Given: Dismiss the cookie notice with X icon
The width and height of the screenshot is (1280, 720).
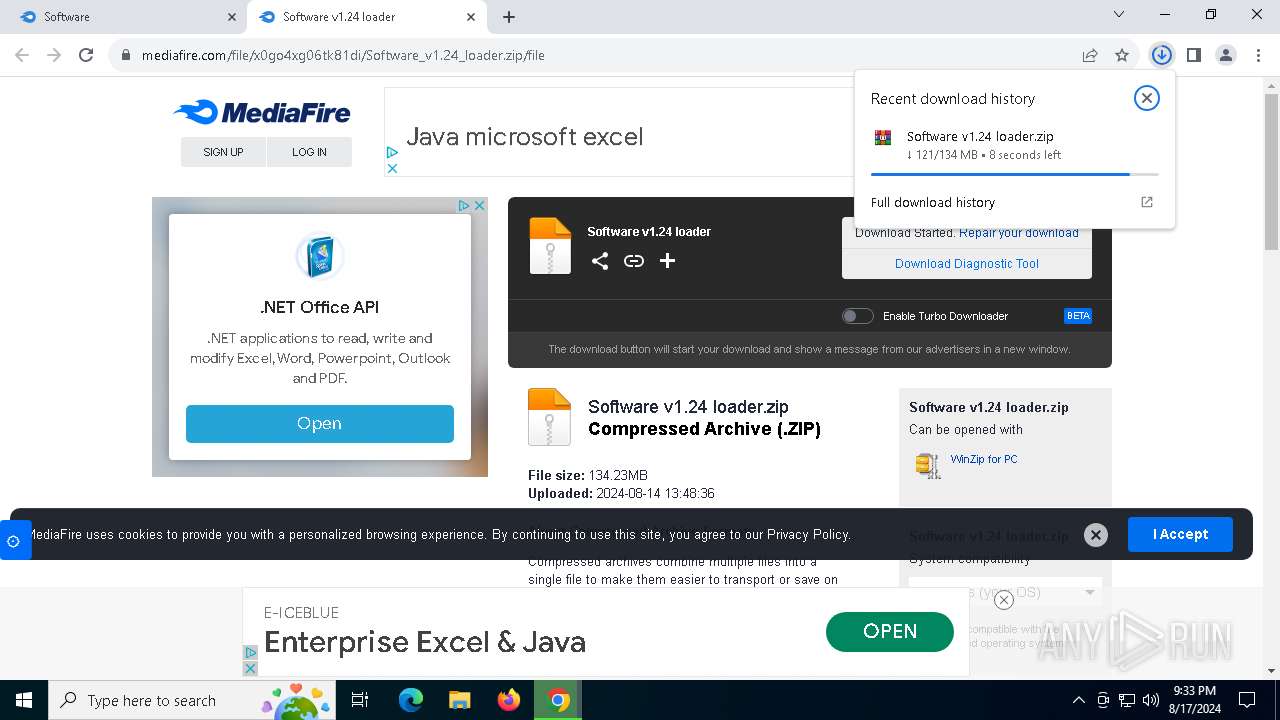Looking at the screenshot, I should pyautogui.click(x=1096, y=535).
